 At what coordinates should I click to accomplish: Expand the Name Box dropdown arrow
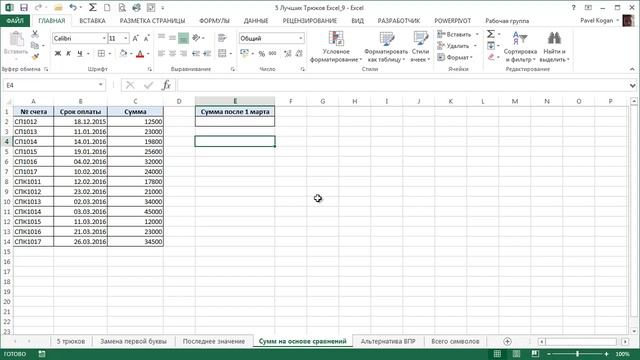(x=100, y=85)
